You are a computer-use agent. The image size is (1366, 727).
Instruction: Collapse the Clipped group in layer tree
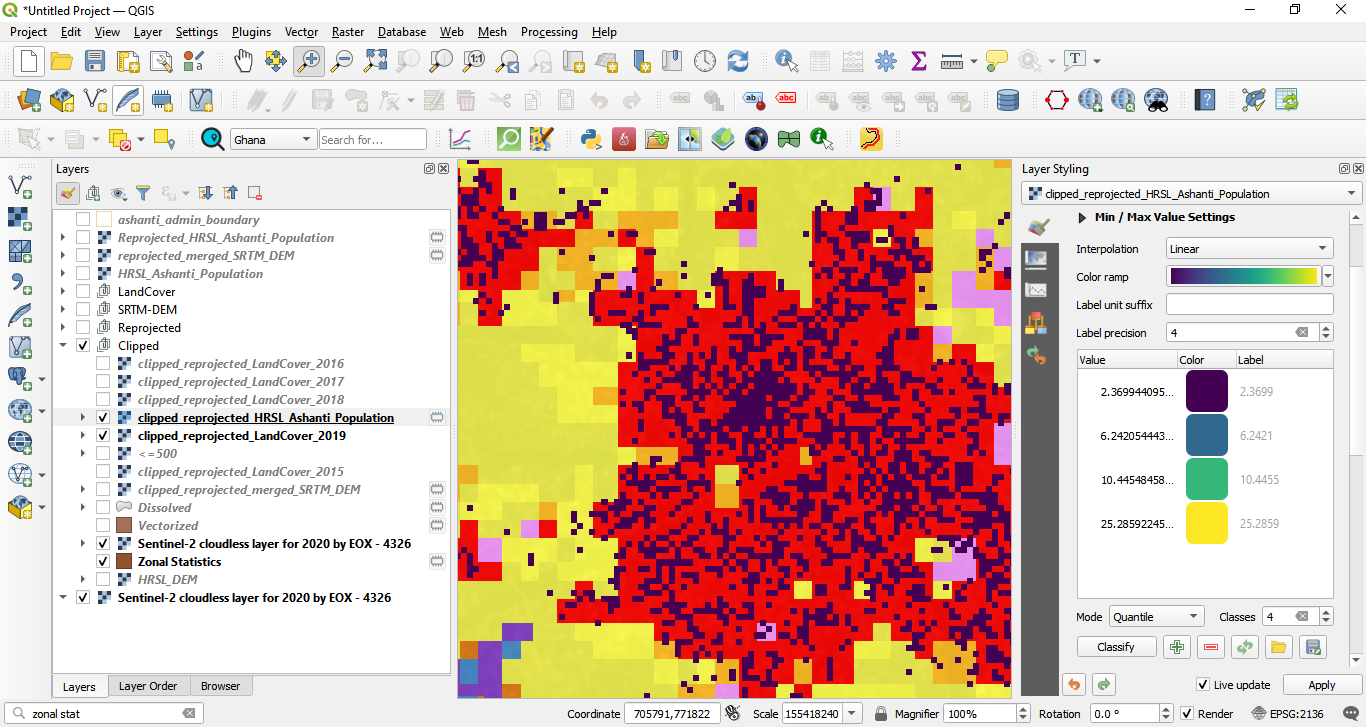point(63,346)
